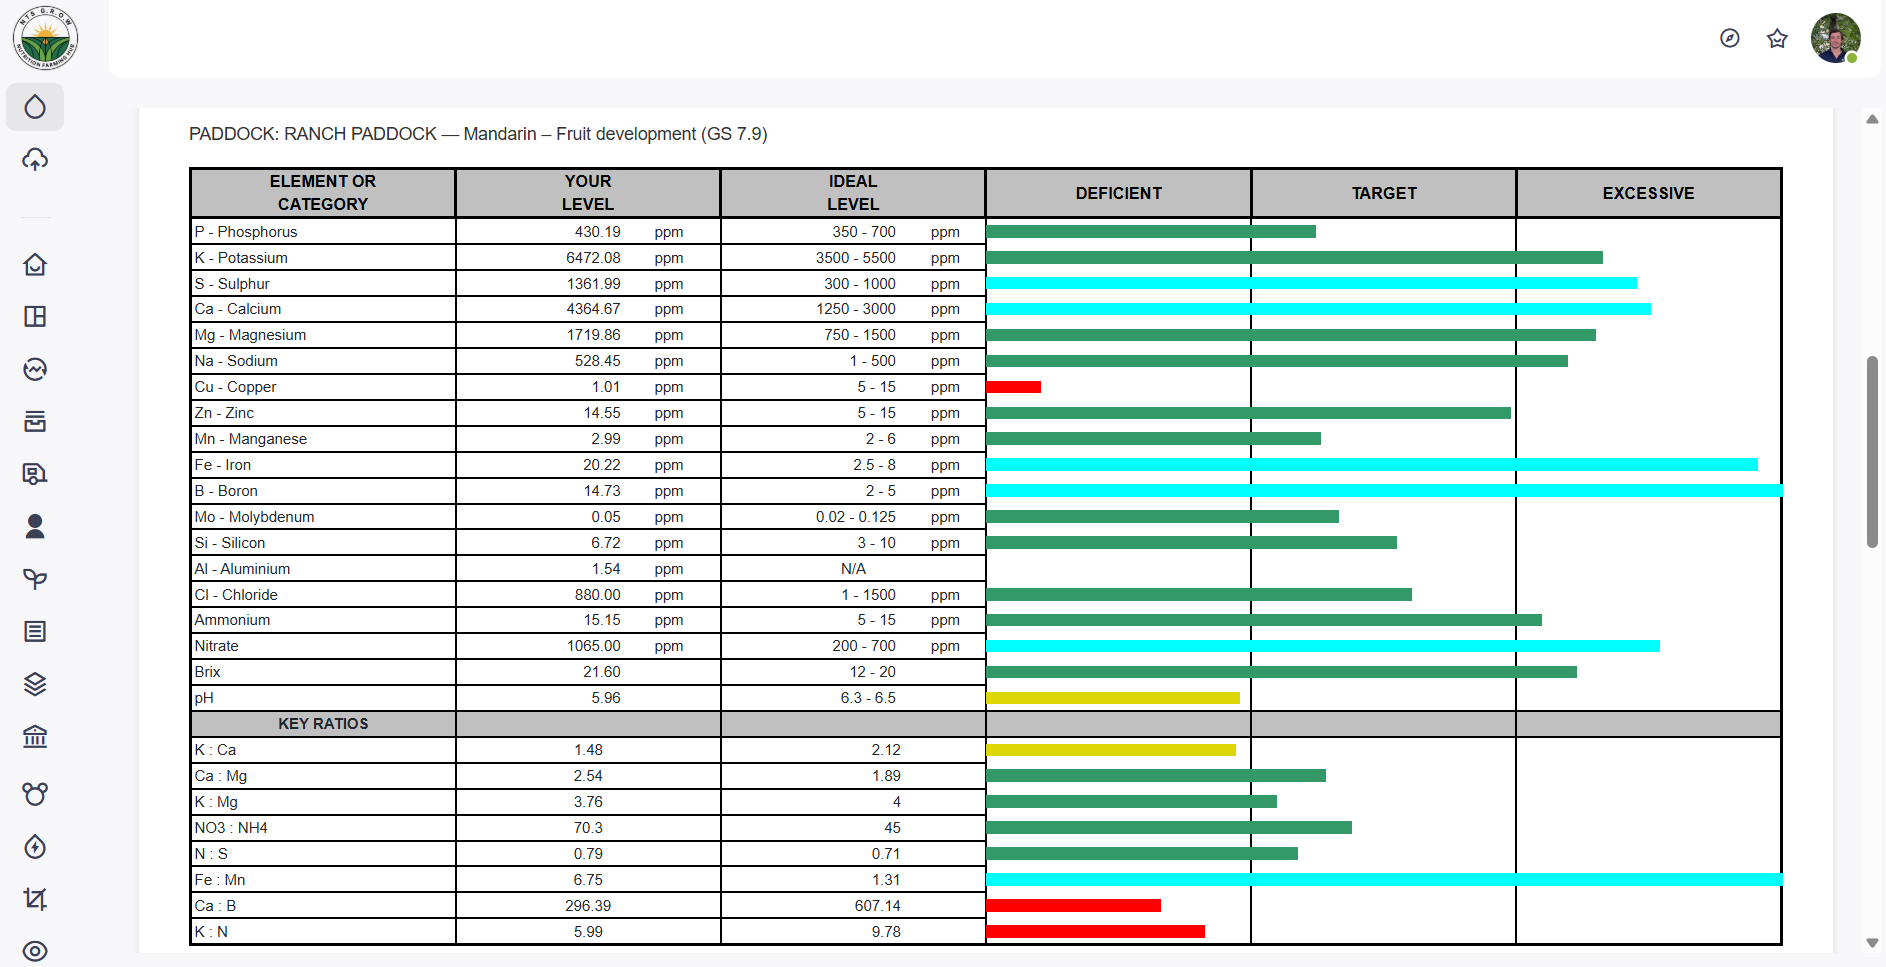Click the page scrollbar thumb
The width and height of the screenshot is (1886, 967).
click(1872, 452)
